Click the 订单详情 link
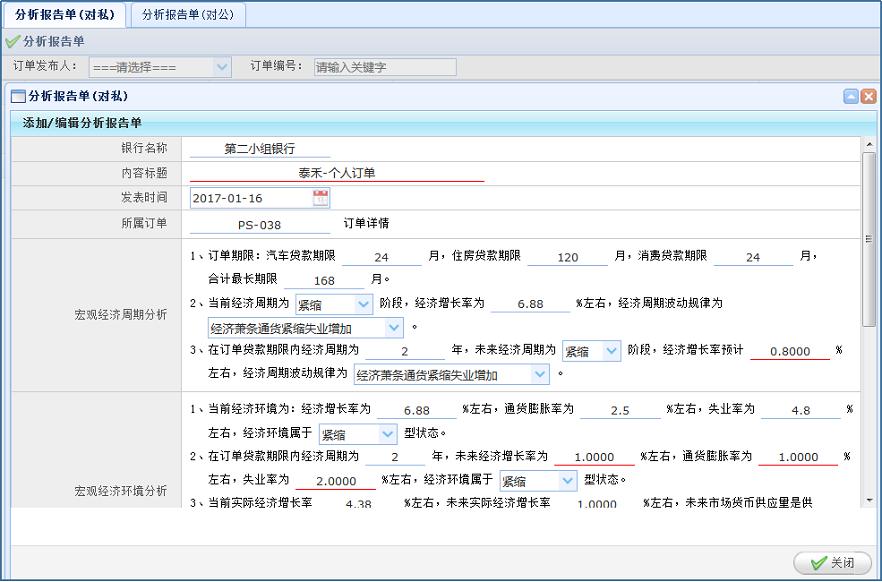882x582 pixels. tap(366, 224)
